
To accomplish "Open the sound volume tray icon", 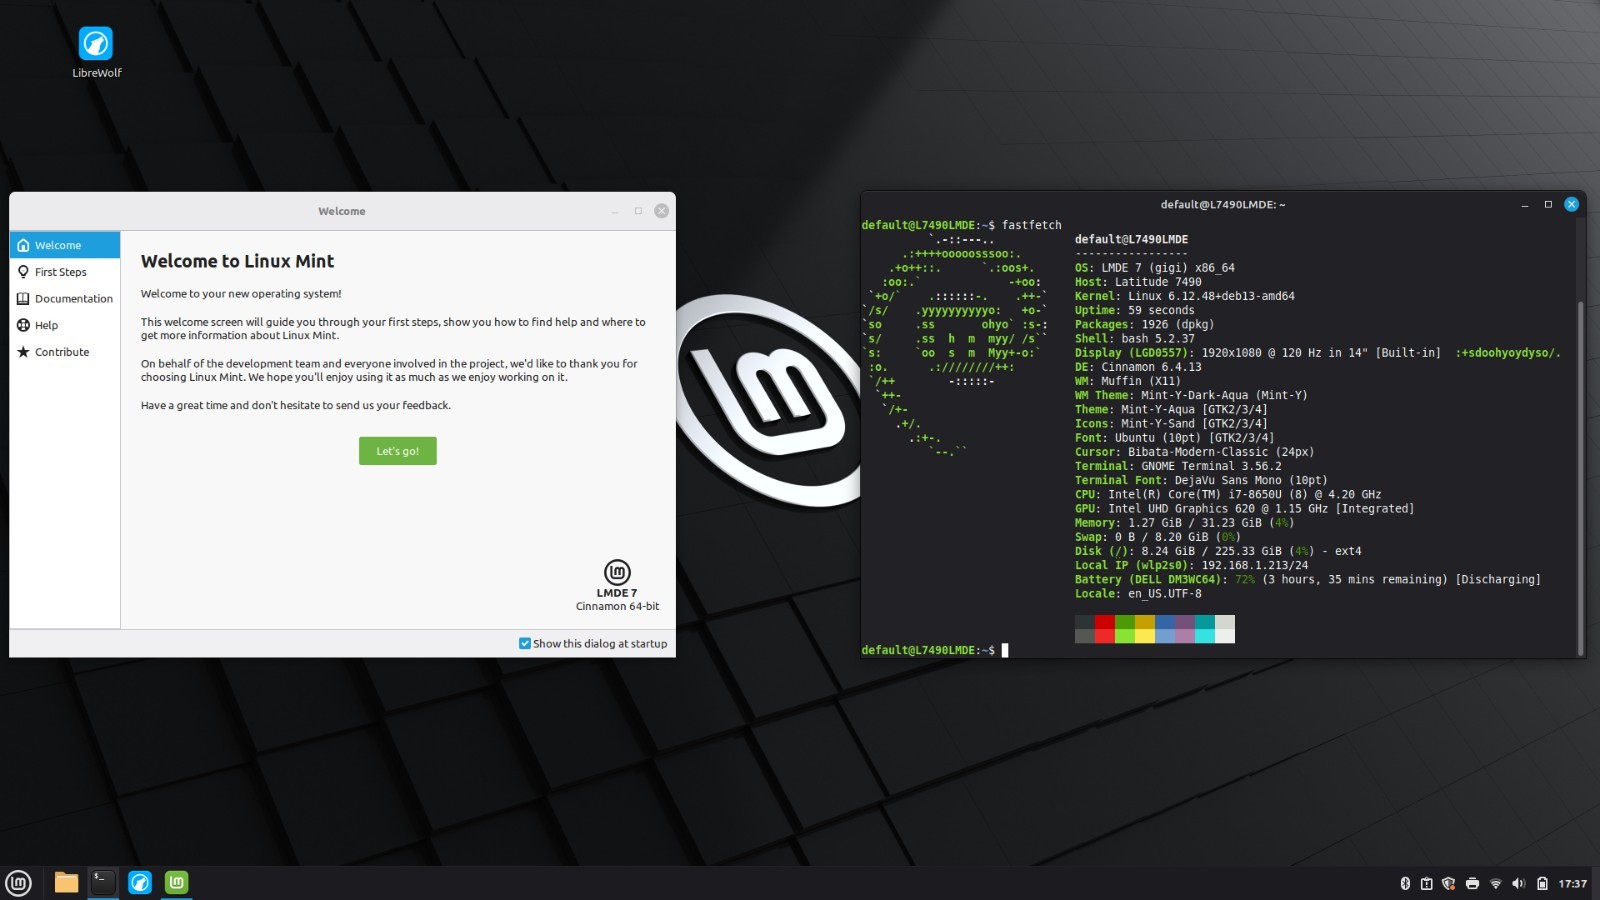I will pos(1518,883).
